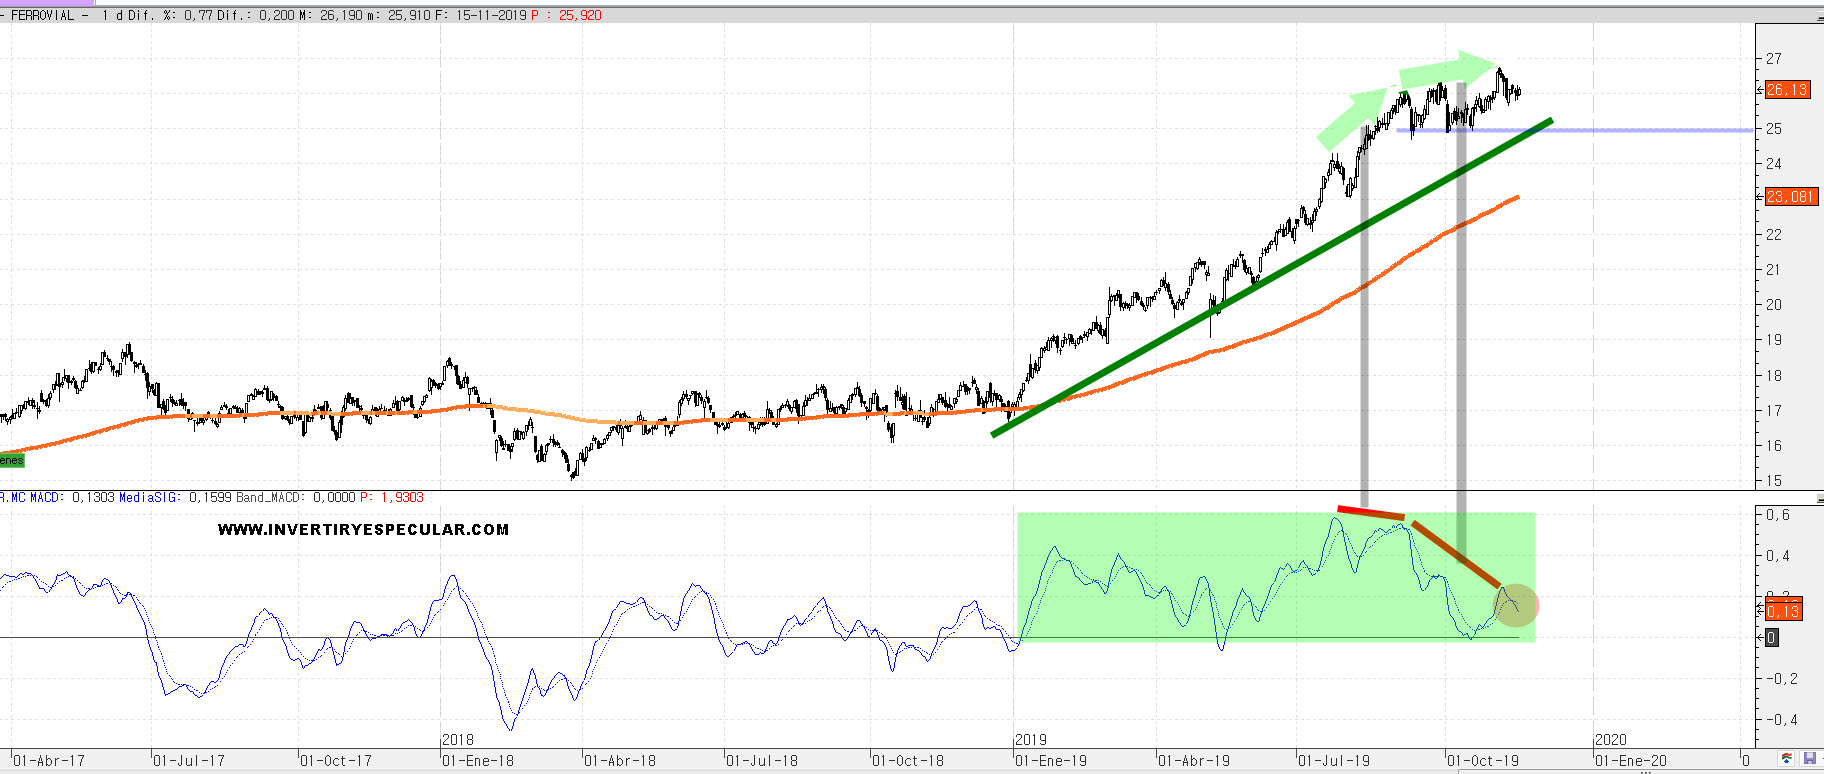
Task: Click the 2020 year marker on time axis
Action: click(x=1611, y=740)
